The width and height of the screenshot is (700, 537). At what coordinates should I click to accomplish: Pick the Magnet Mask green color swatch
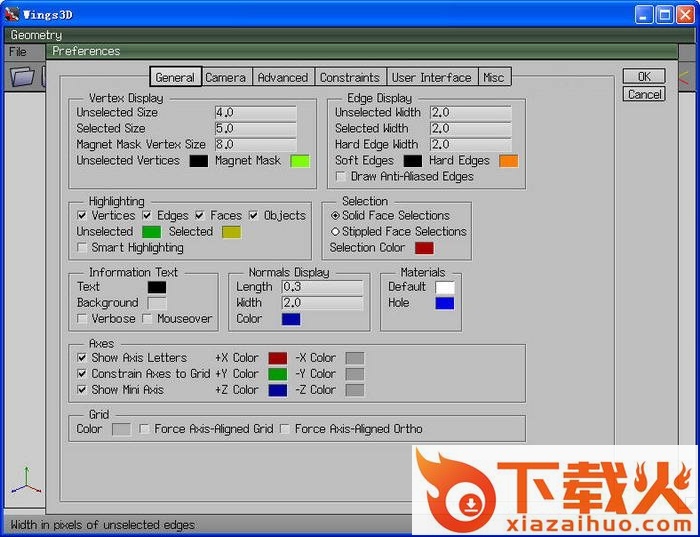(x=300, y=161)
